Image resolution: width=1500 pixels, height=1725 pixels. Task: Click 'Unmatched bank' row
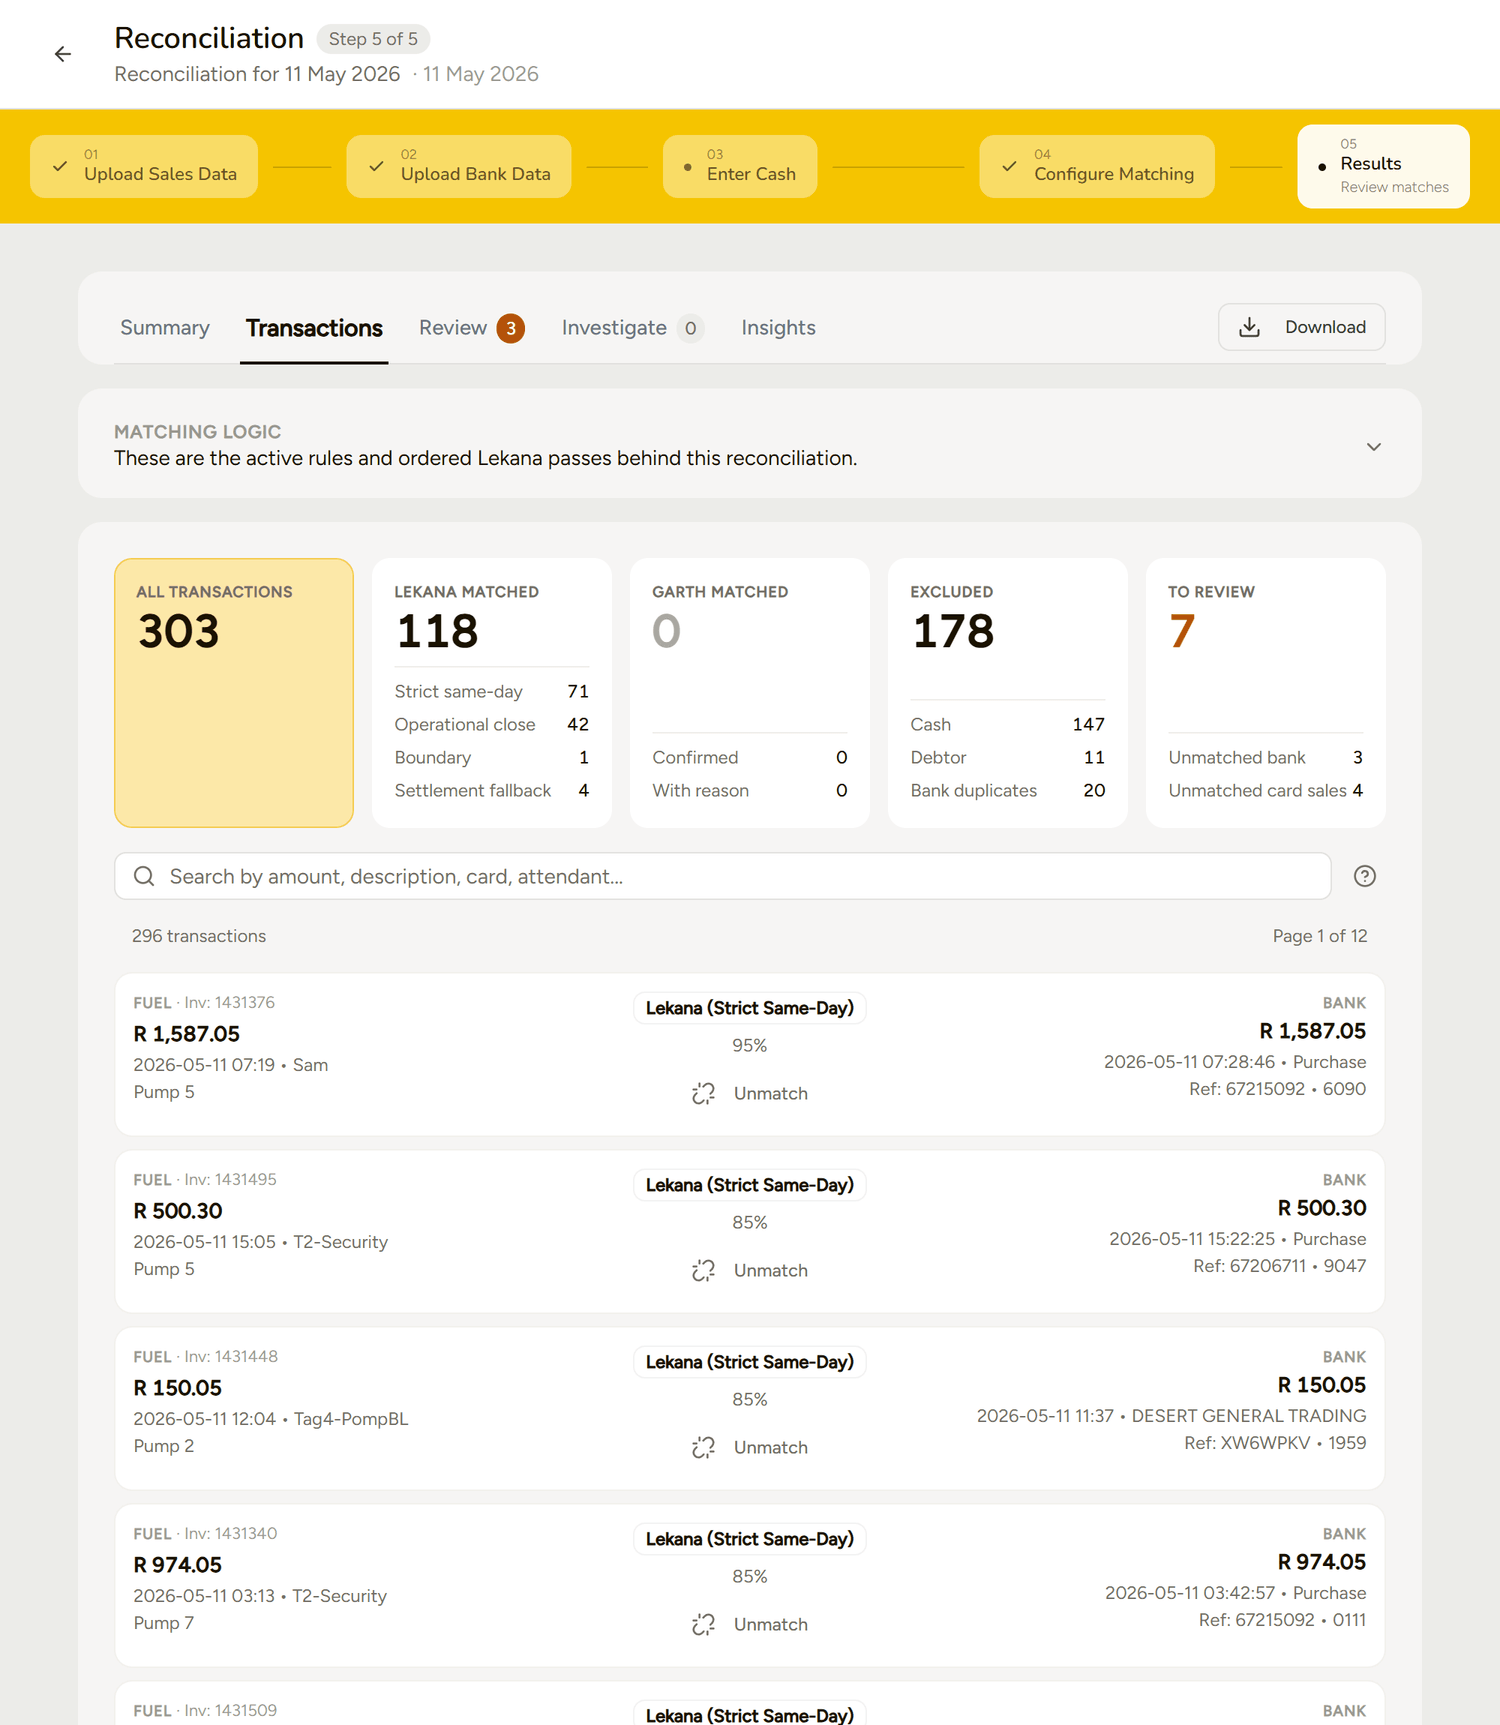click(1266, 758)
